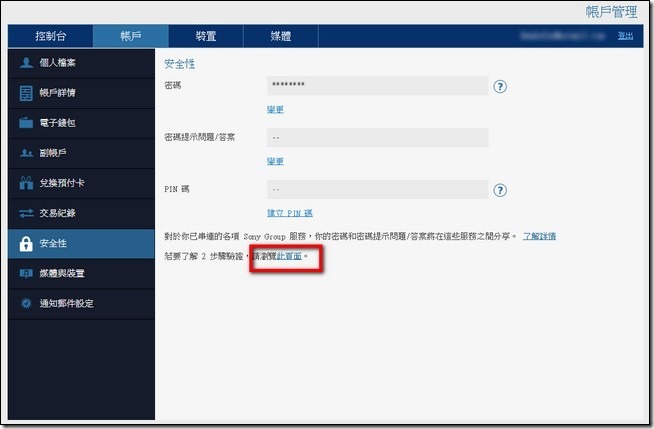
Task: Click the 電子錢包 wallet icon
Action: coord(26,123)
